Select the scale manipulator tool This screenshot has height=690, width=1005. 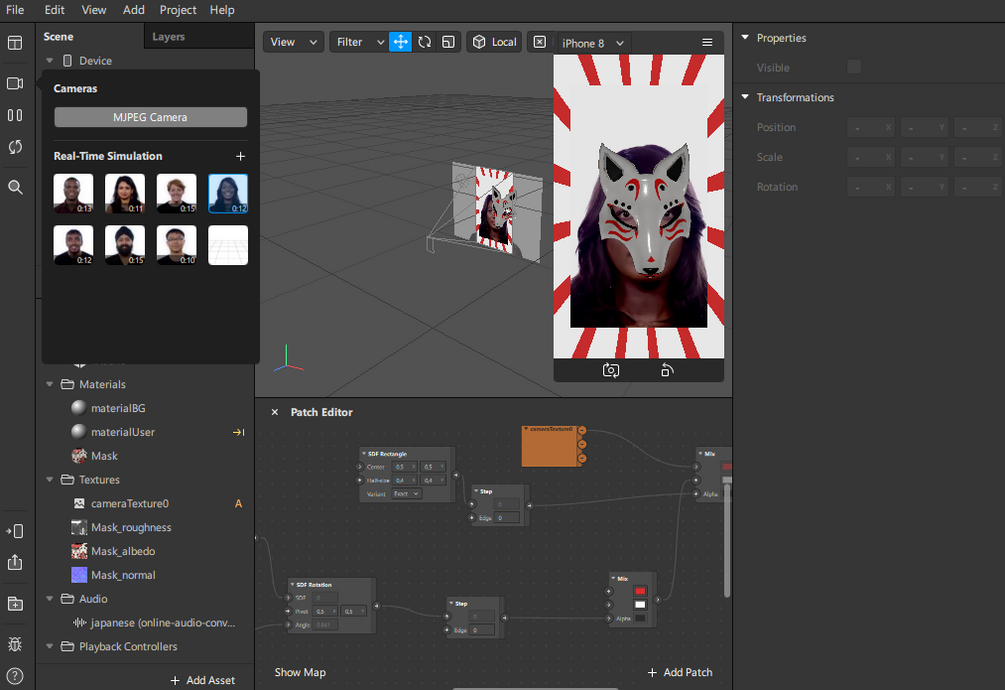449,42
